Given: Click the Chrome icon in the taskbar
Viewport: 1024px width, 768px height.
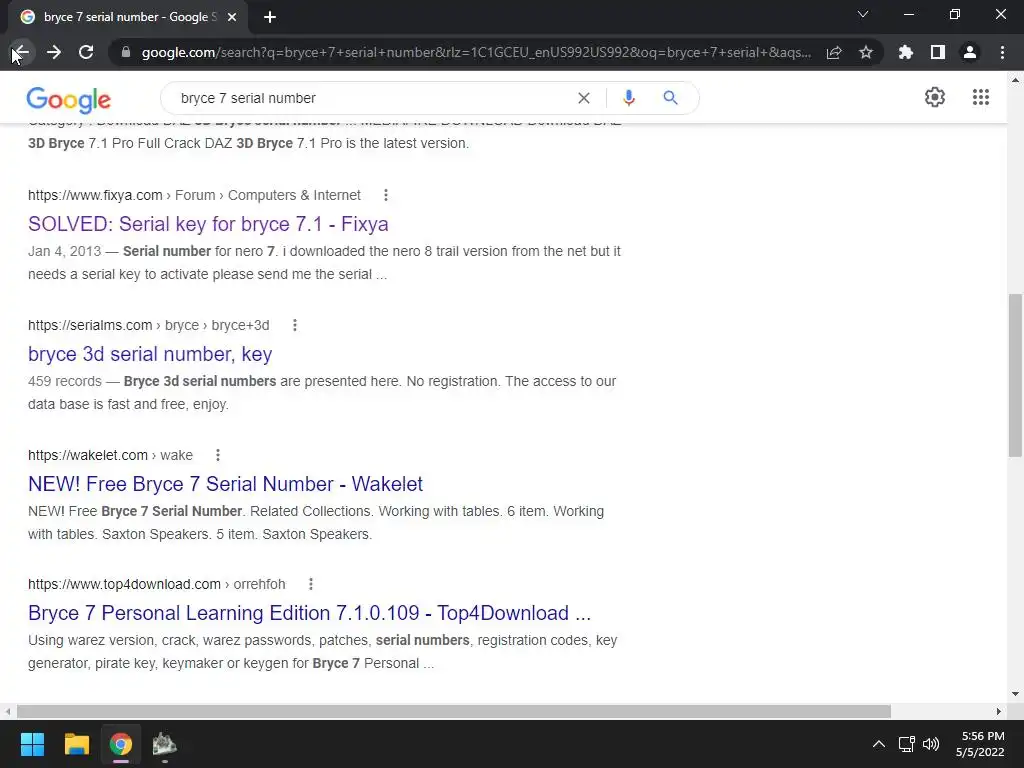Looking at the screenshot, I should pyautogui.click(x=121, y=744).
